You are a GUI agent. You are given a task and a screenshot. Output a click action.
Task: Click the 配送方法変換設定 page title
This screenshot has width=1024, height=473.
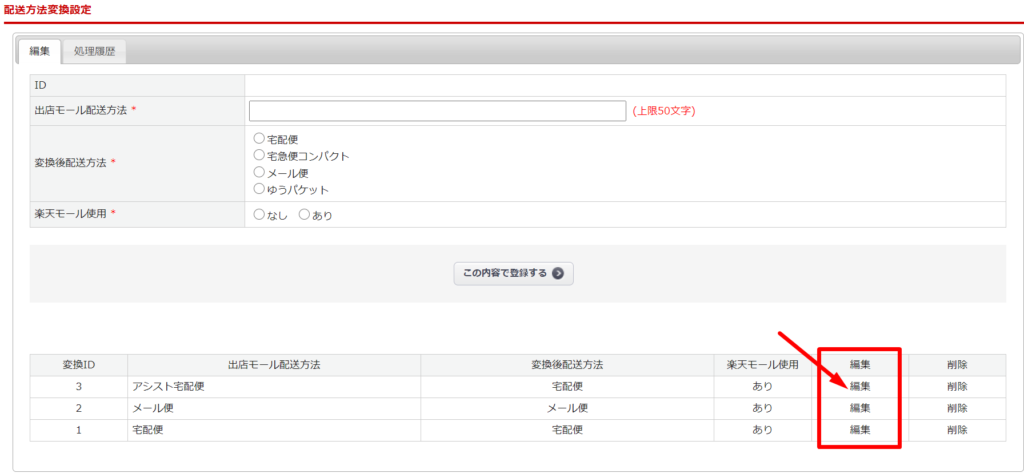[x=48, y=9]
